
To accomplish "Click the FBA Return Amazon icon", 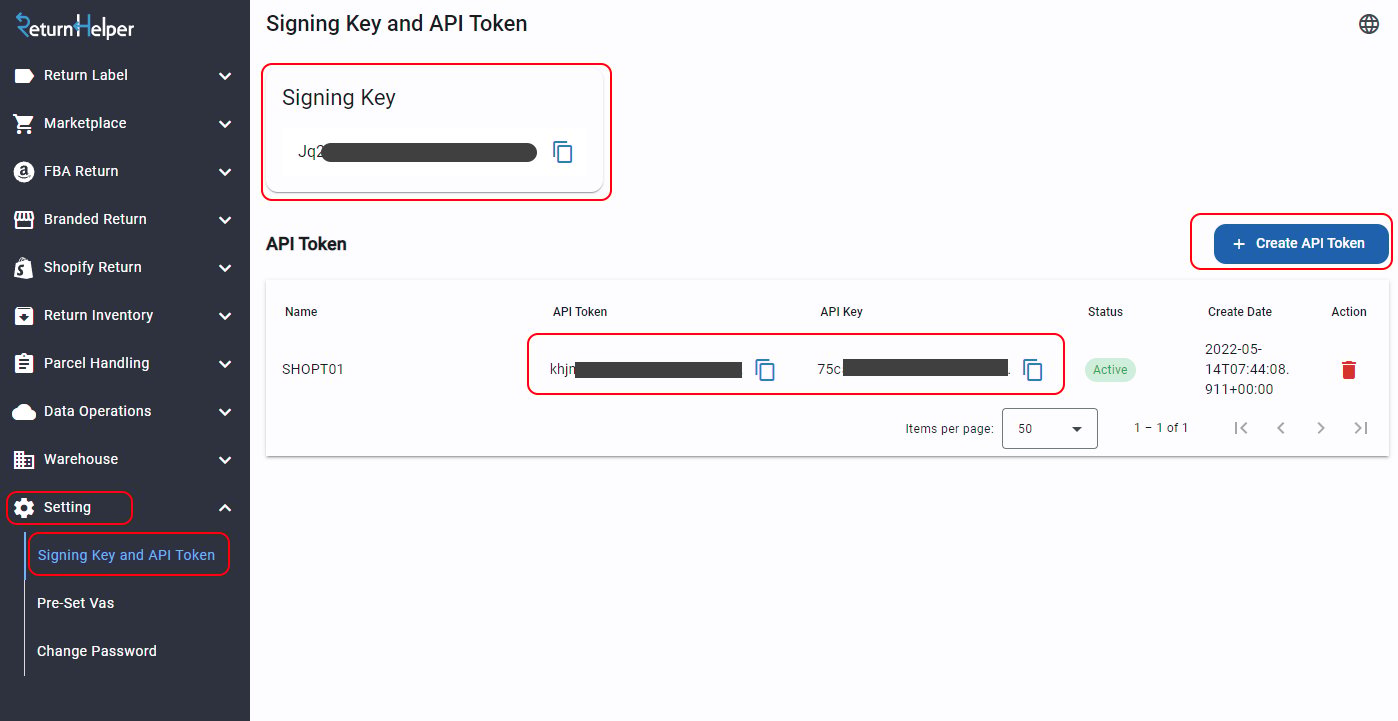I will click(x=24, y=172).
